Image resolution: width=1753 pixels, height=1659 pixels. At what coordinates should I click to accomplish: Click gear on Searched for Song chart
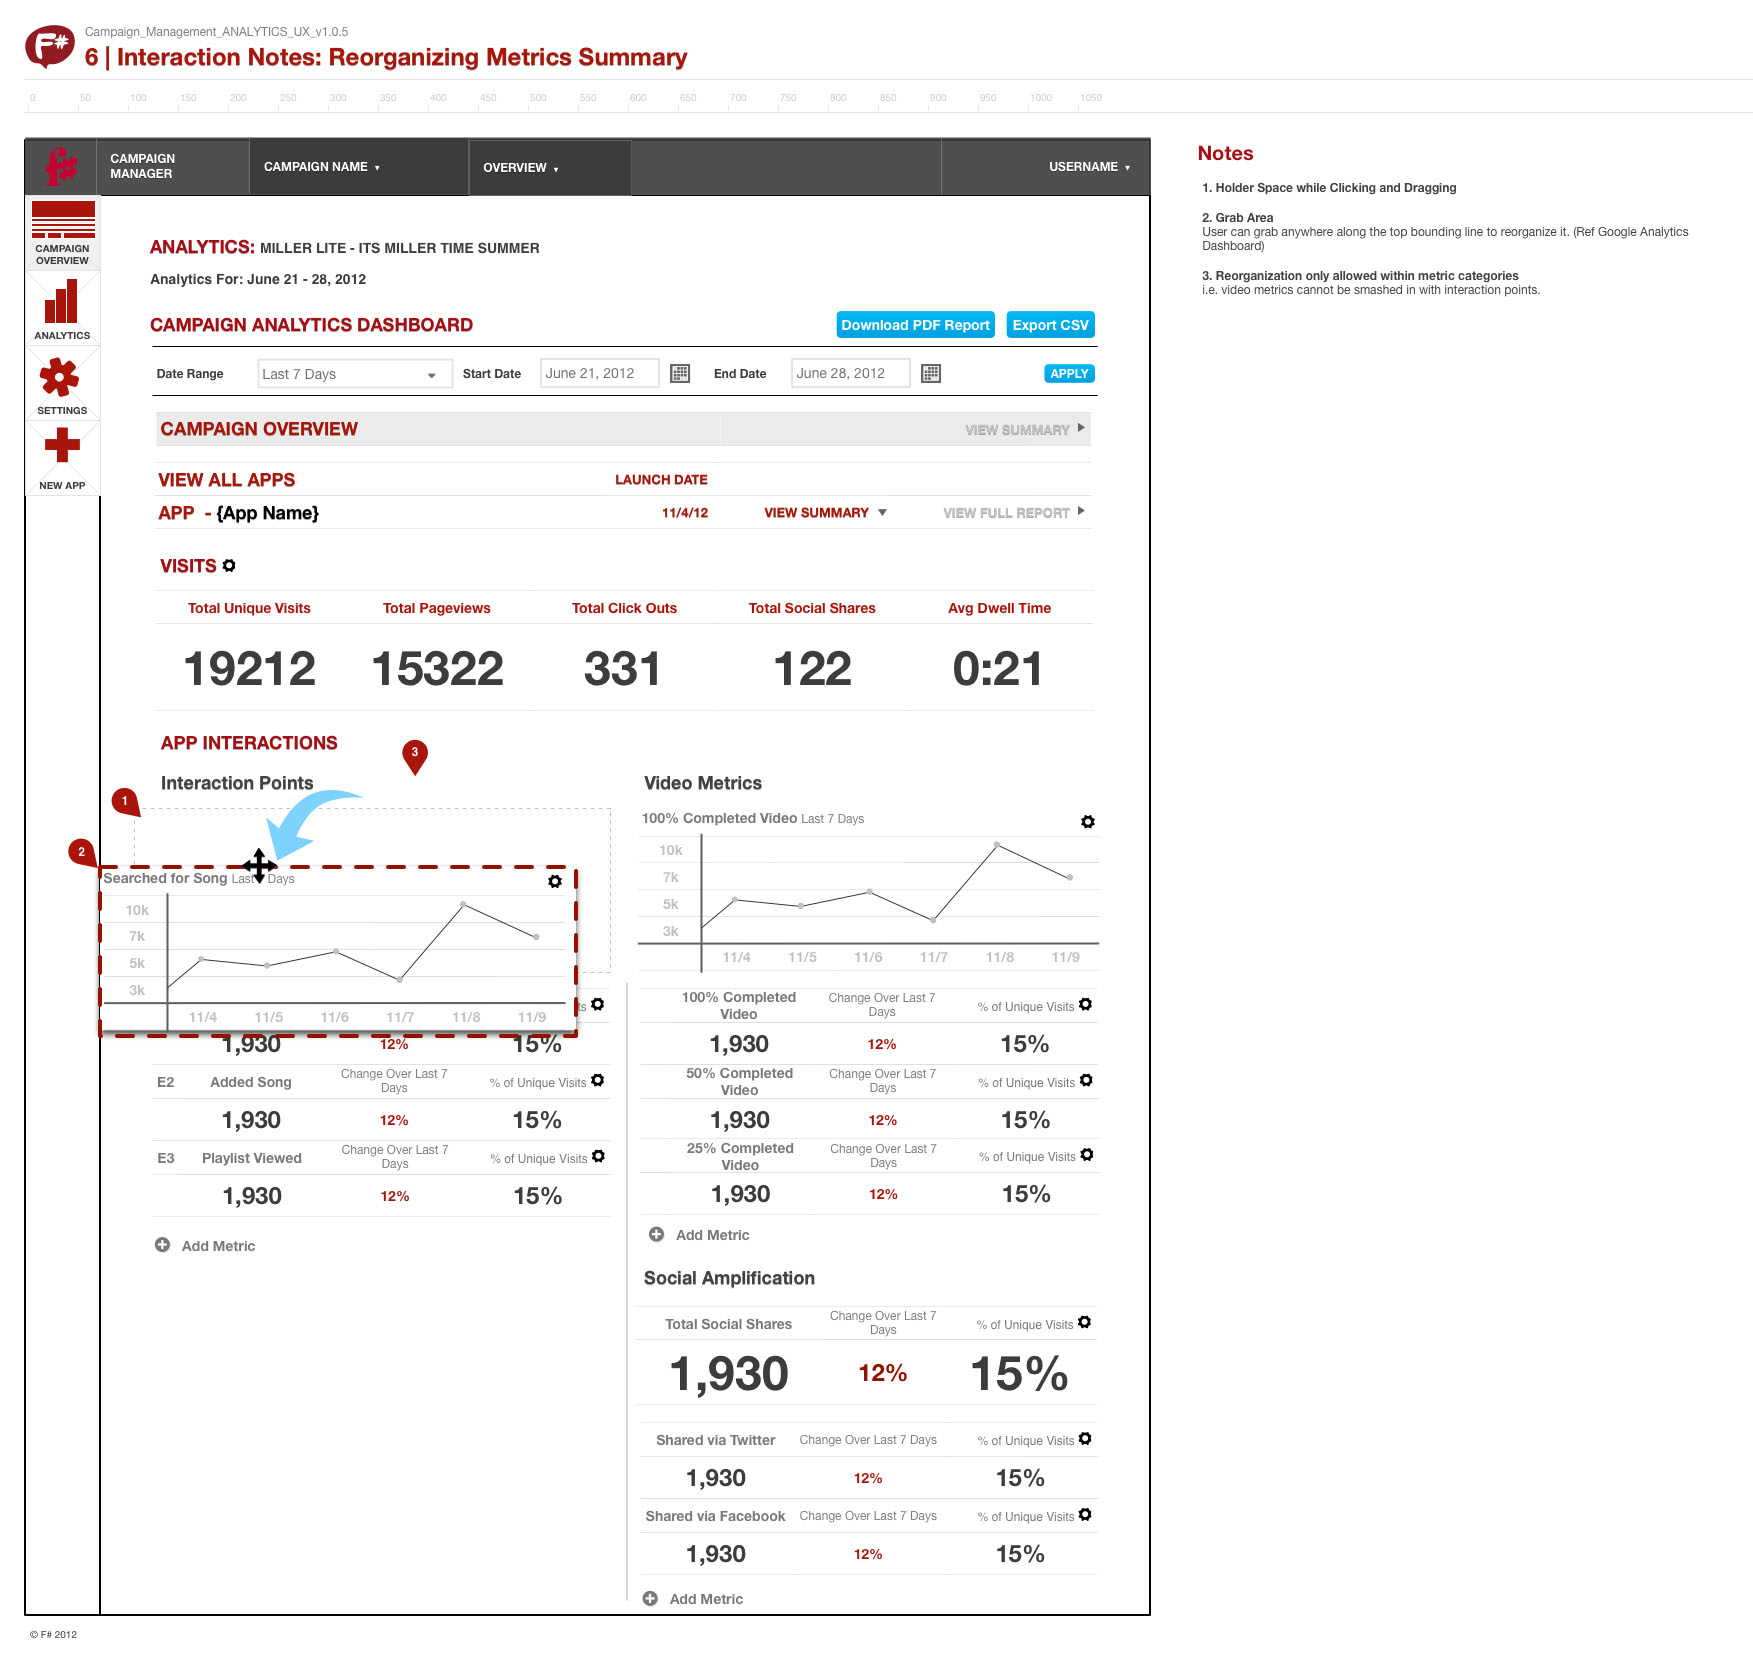pos(555,881)
